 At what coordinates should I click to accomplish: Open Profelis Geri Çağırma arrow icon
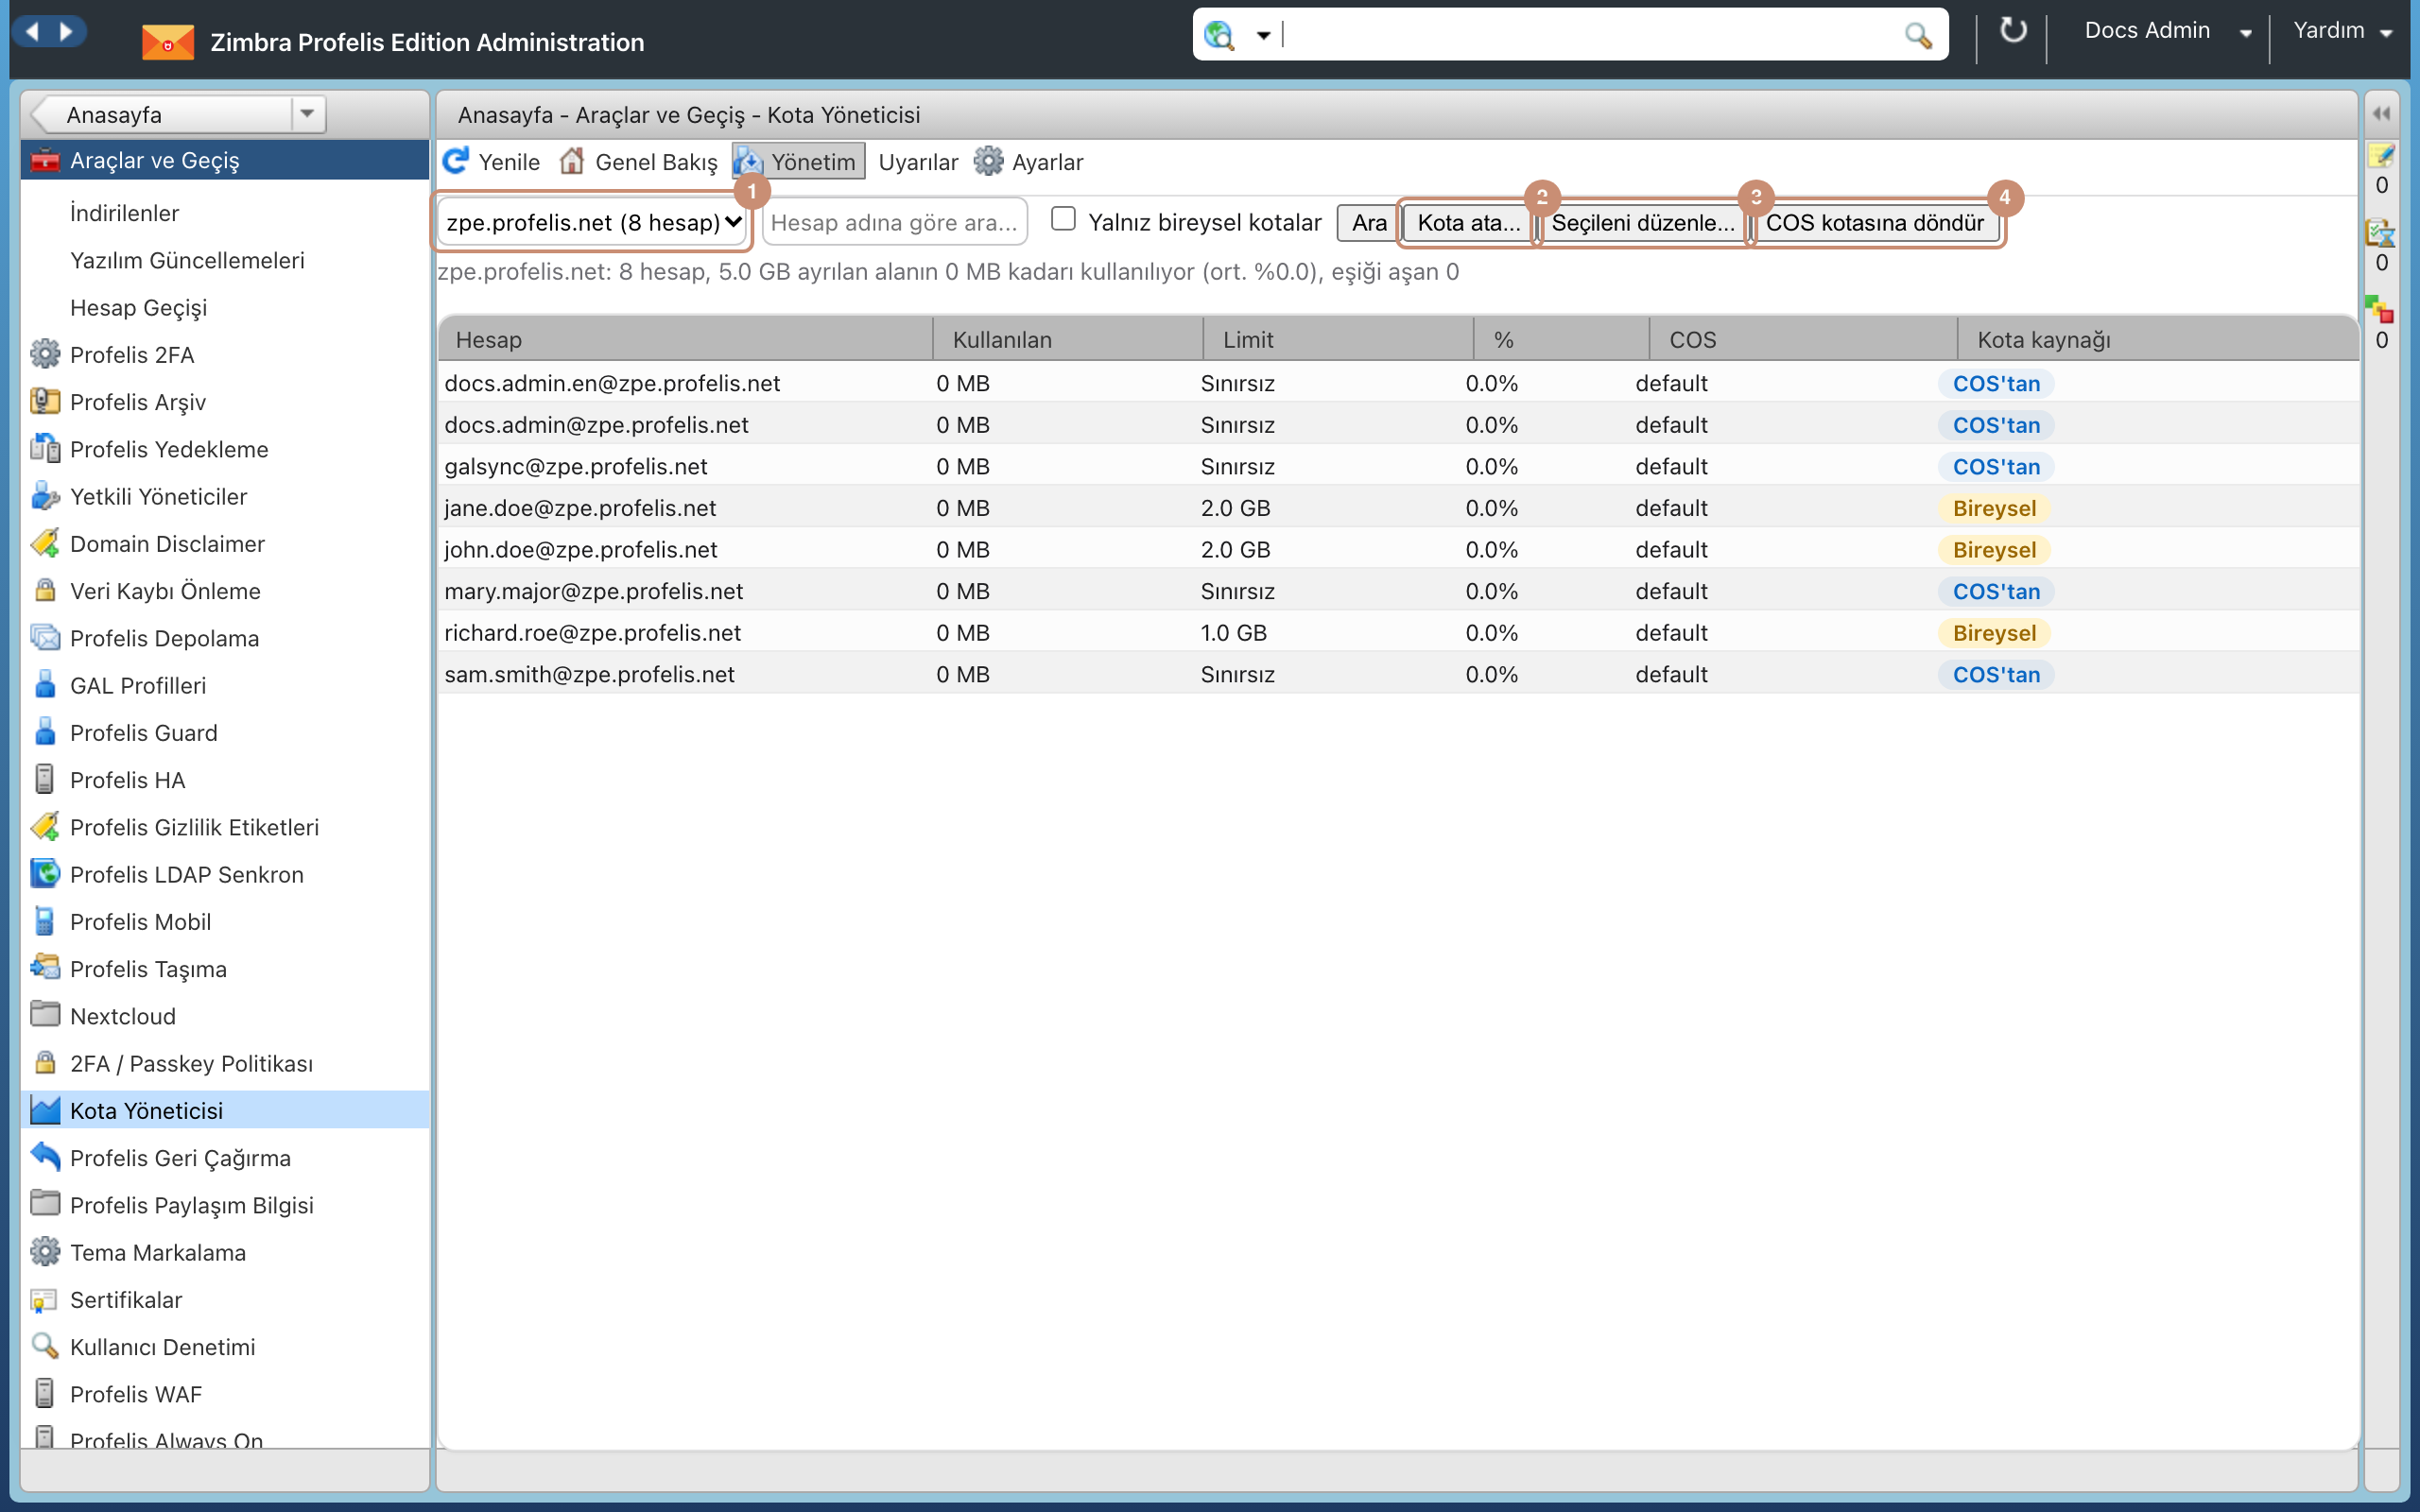click(x=45, y=1157)
